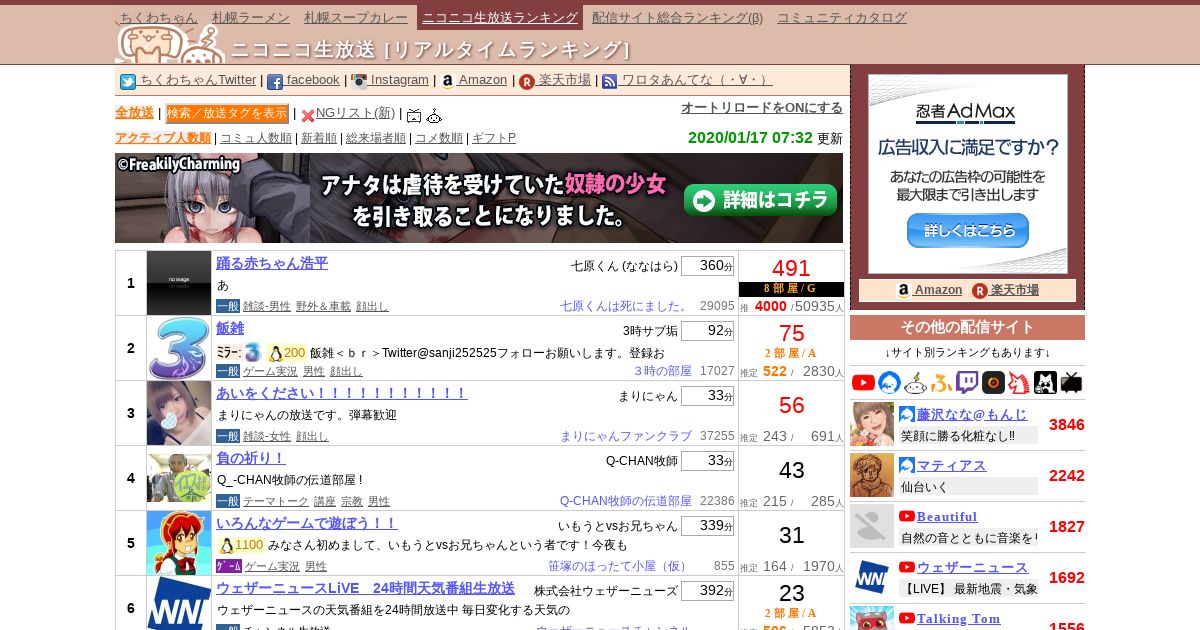Open the OPENREC orange-circle site icon
Viewport: 1200px width, 630px height.
pos(993,382)
